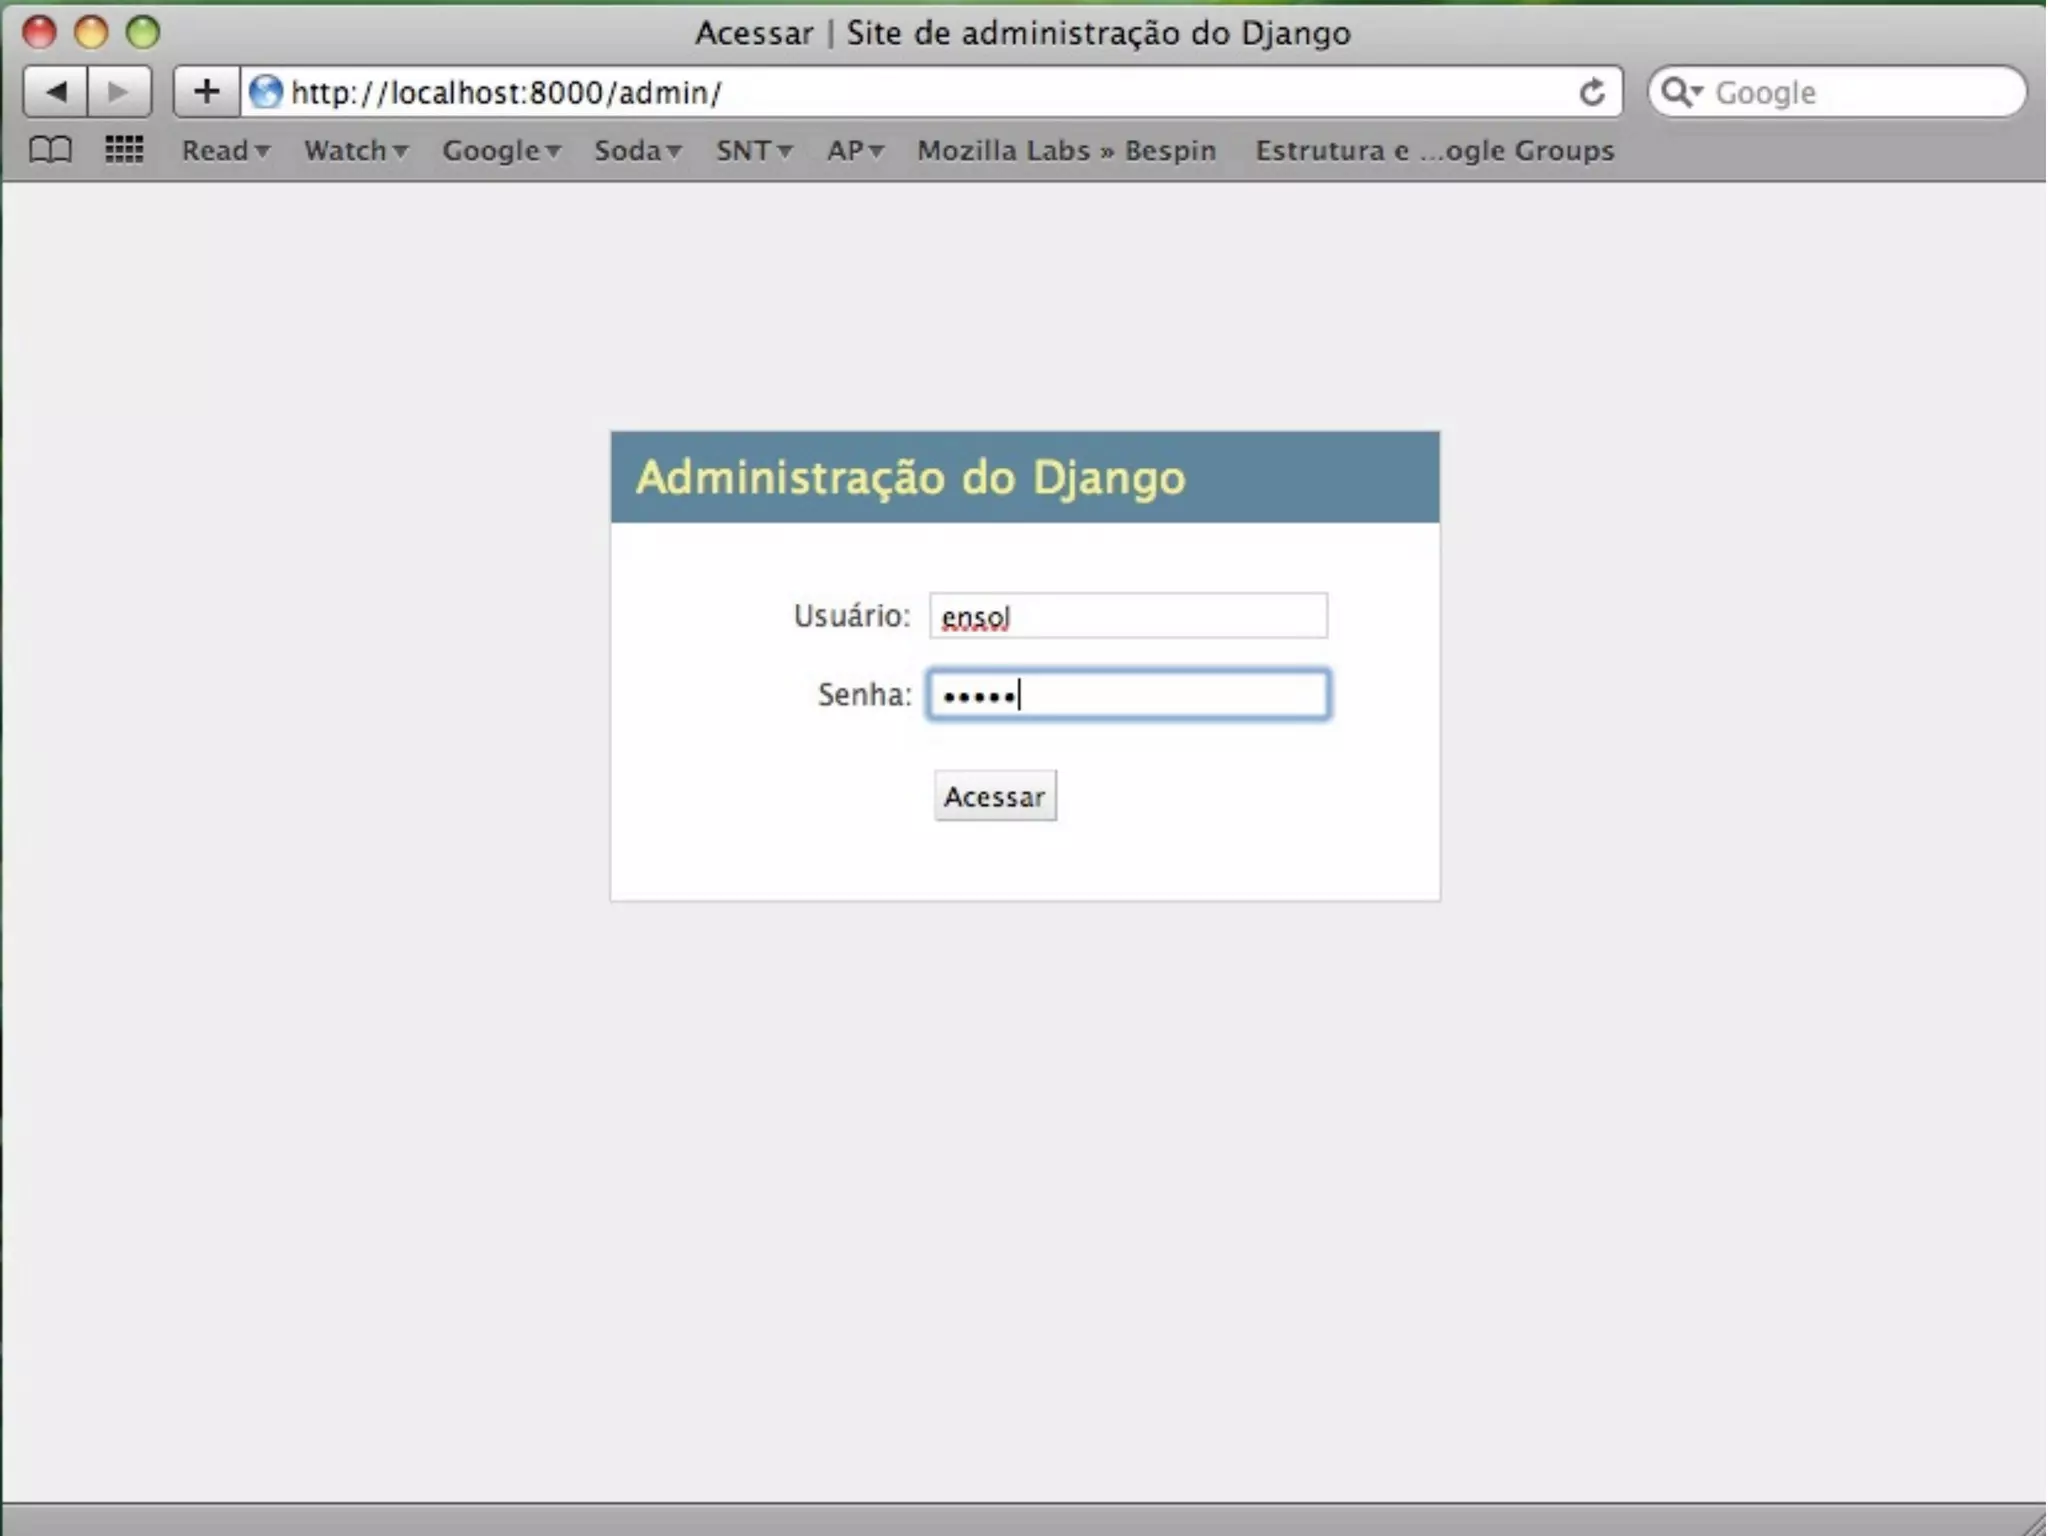The height and width of the screenshot is (1536, 2048).
Task: Click the browser Forward arrow button
Action: pyautogui.click(x=119, y=92)
